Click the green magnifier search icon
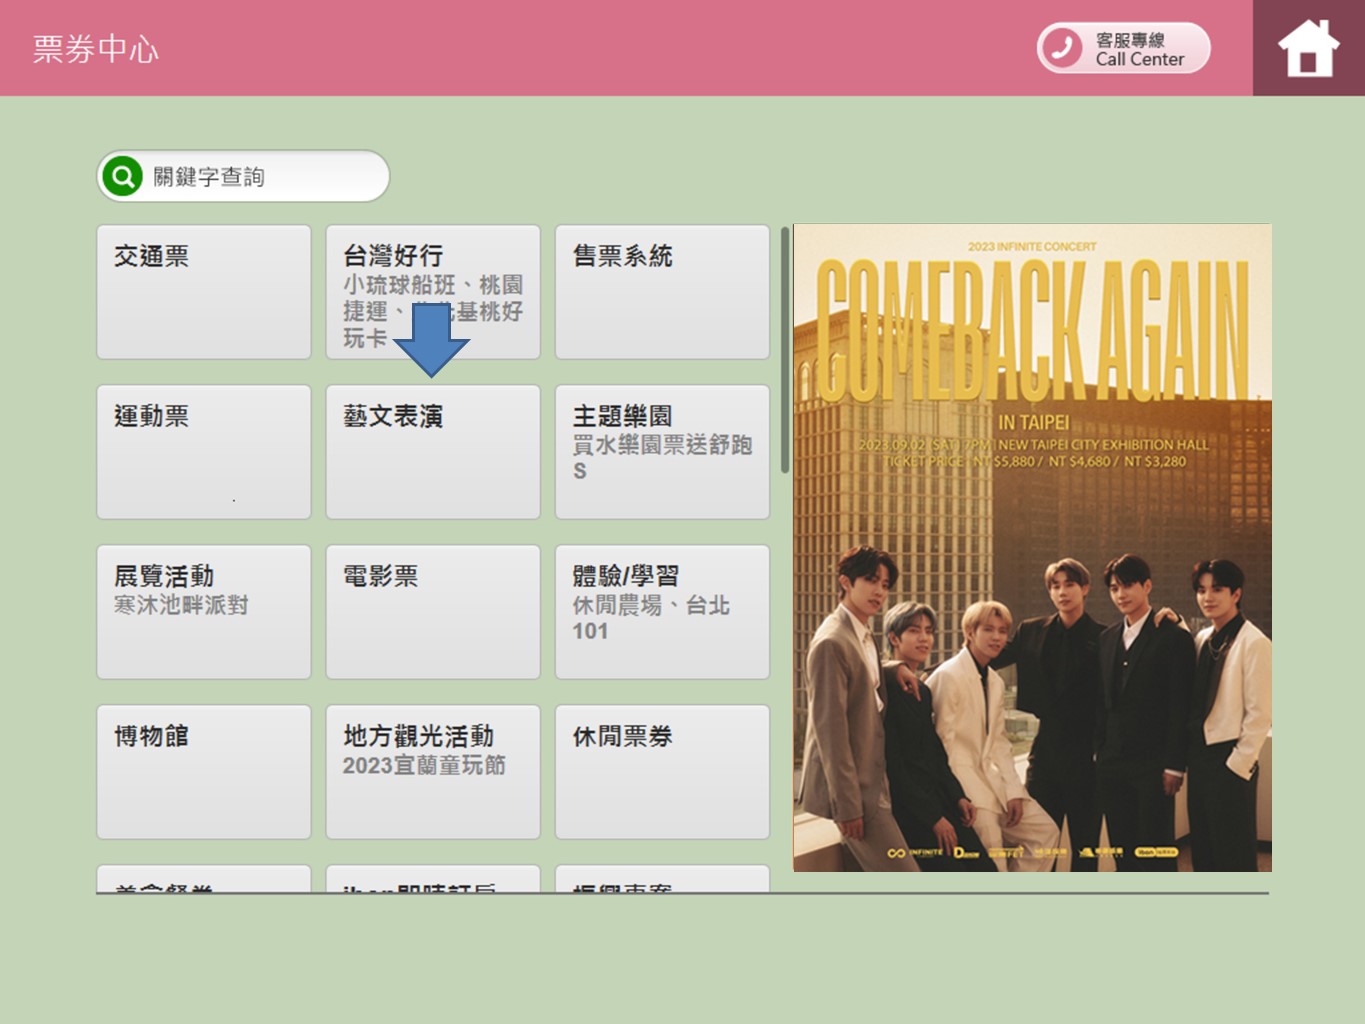The height and width of the screenshot is (1024, 1365). 122,177
